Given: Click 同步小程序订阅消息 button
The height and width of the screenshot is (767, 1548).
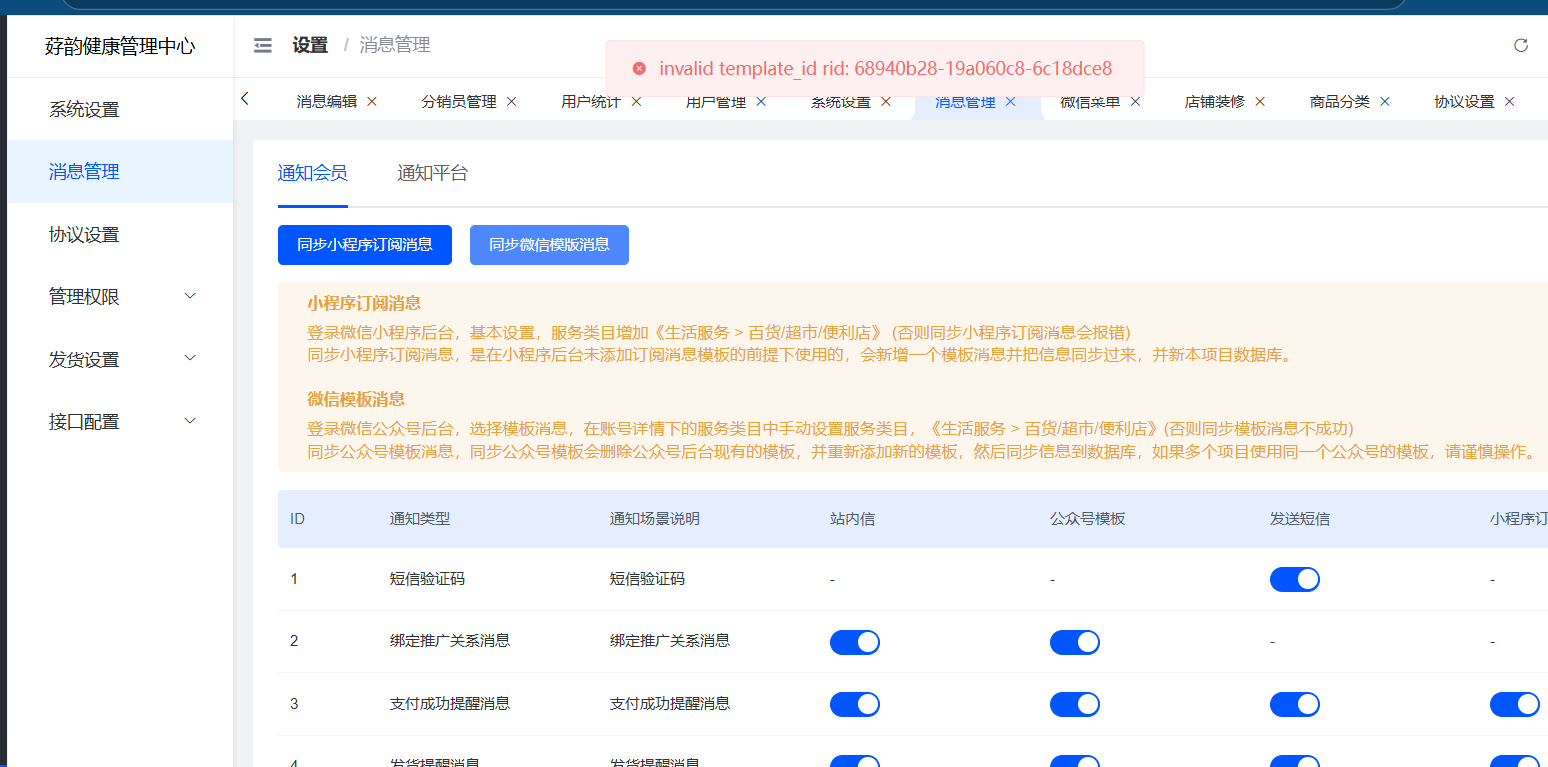Looking at the screenshot, I should point(365,245).
